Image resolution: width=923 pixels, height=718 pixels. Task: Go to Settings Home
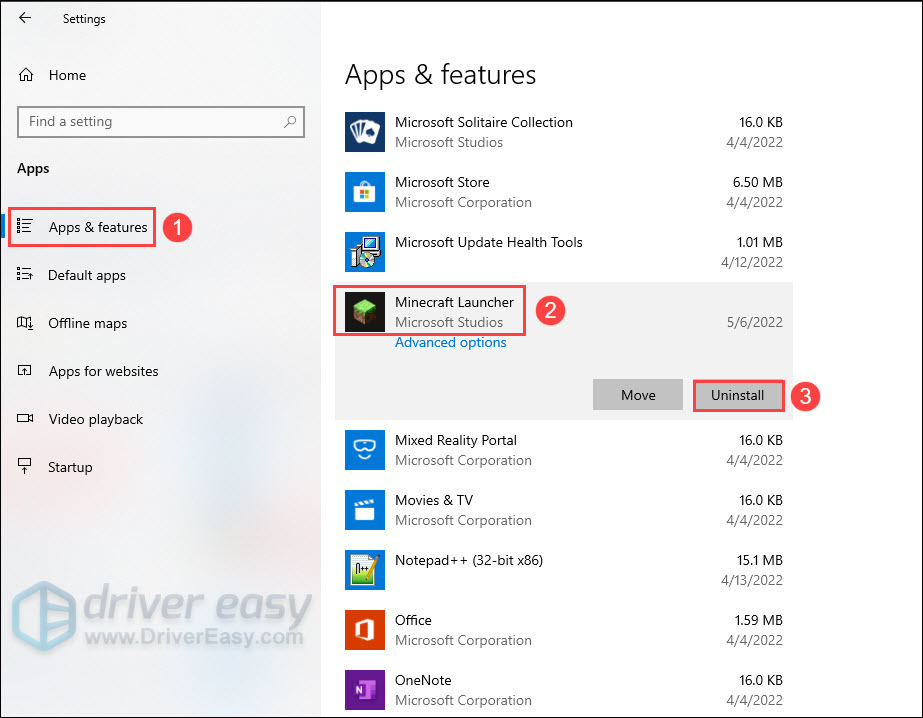[x=67, y=75]
